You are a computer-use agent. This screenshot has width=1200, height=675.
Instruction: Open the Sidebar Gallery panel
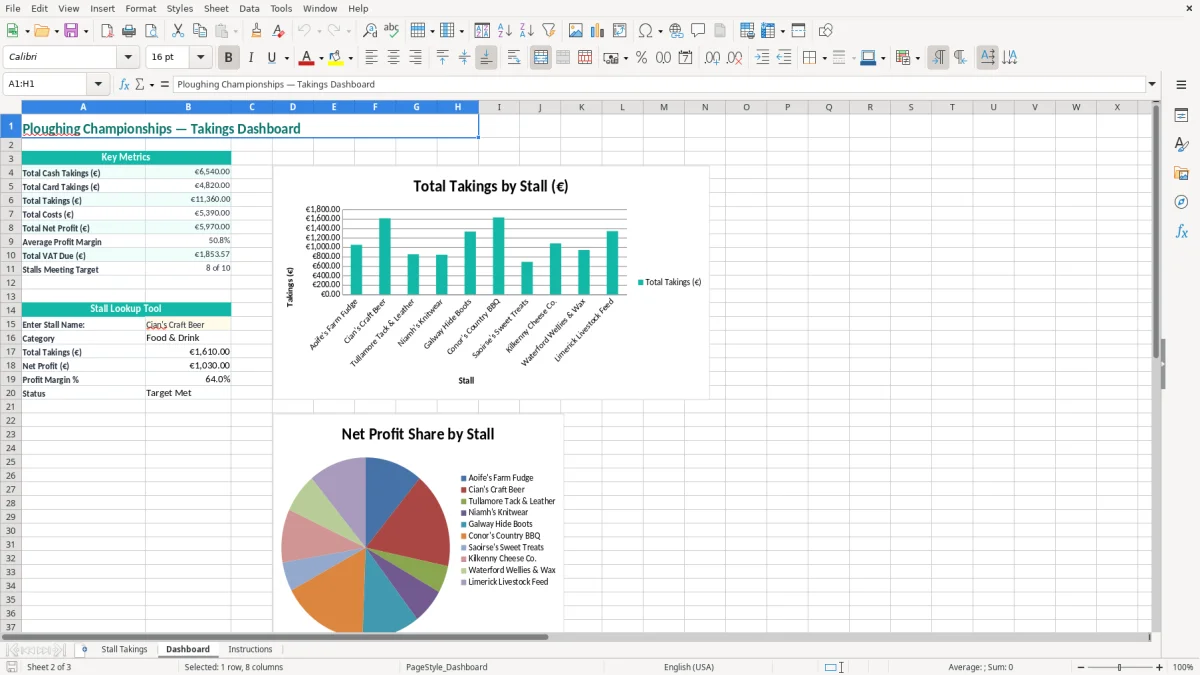coord(1181,174)
